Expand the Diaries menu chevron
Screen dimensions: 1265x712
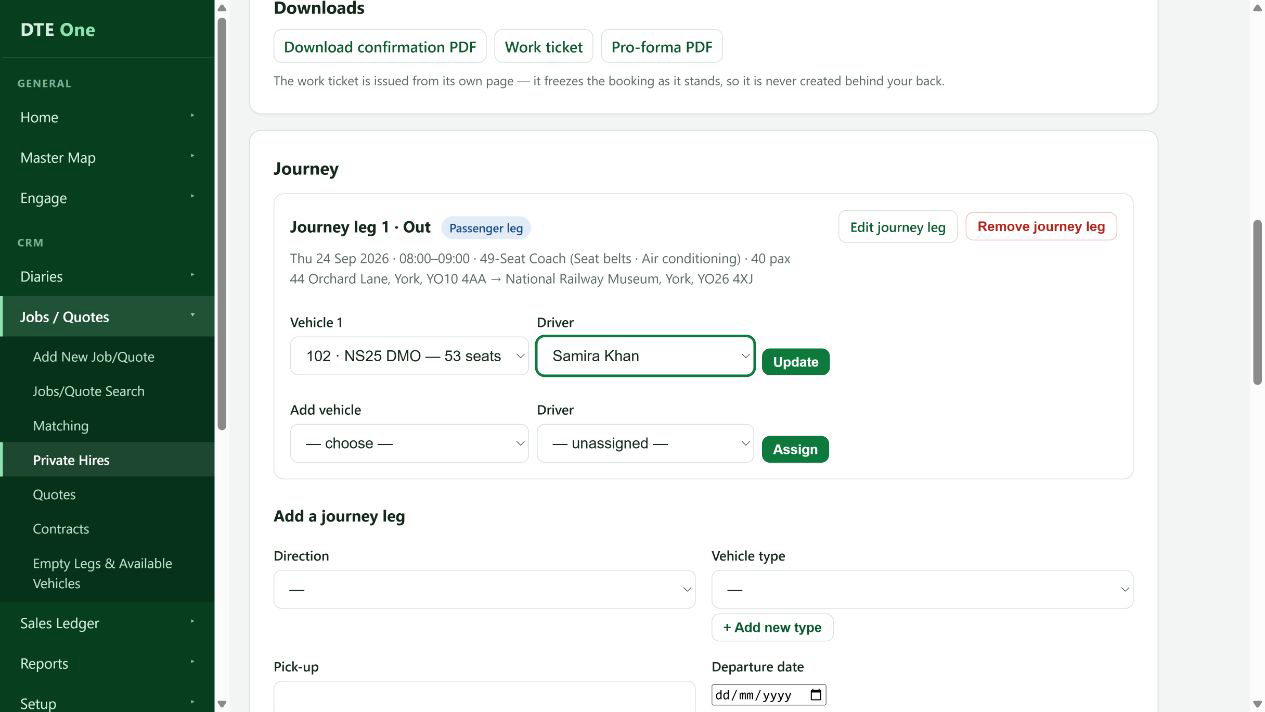[x=193, y=275]
